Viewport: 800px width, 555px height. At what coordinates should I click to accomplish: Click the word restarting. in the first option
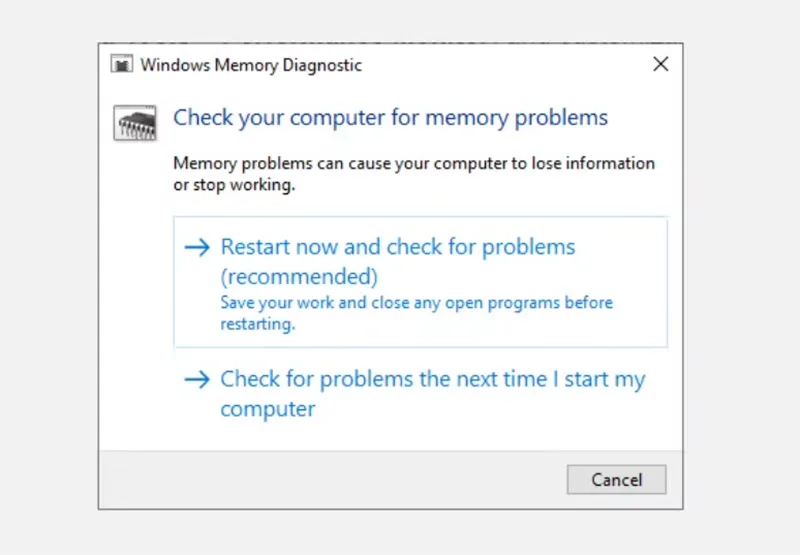coord(256,324)
